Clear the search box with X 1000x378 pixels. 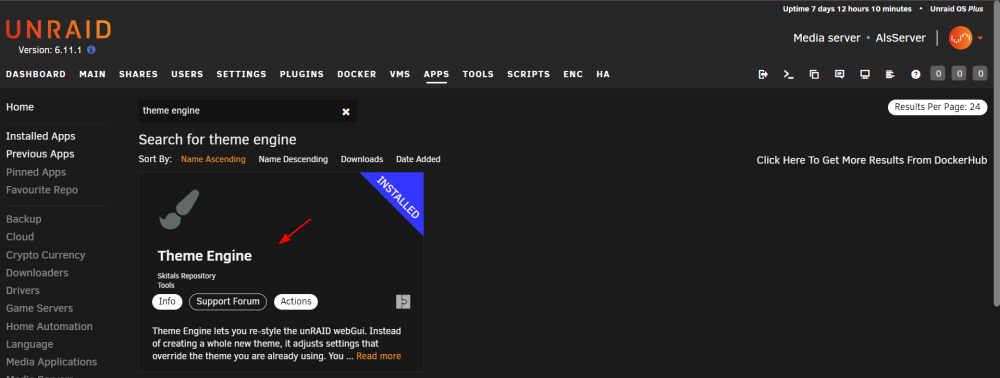(x=346, y=112)
